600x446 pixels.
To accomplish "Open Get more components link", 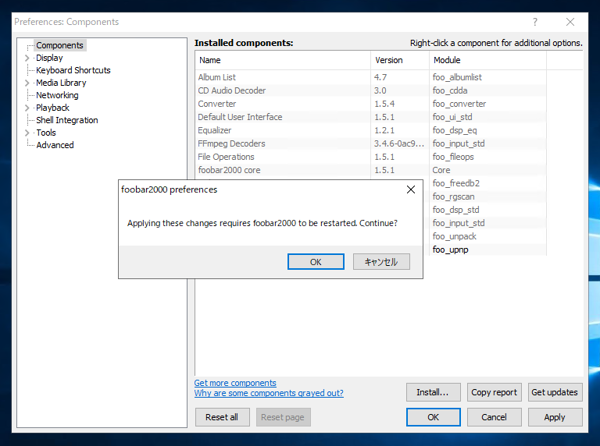I will 235,383.
